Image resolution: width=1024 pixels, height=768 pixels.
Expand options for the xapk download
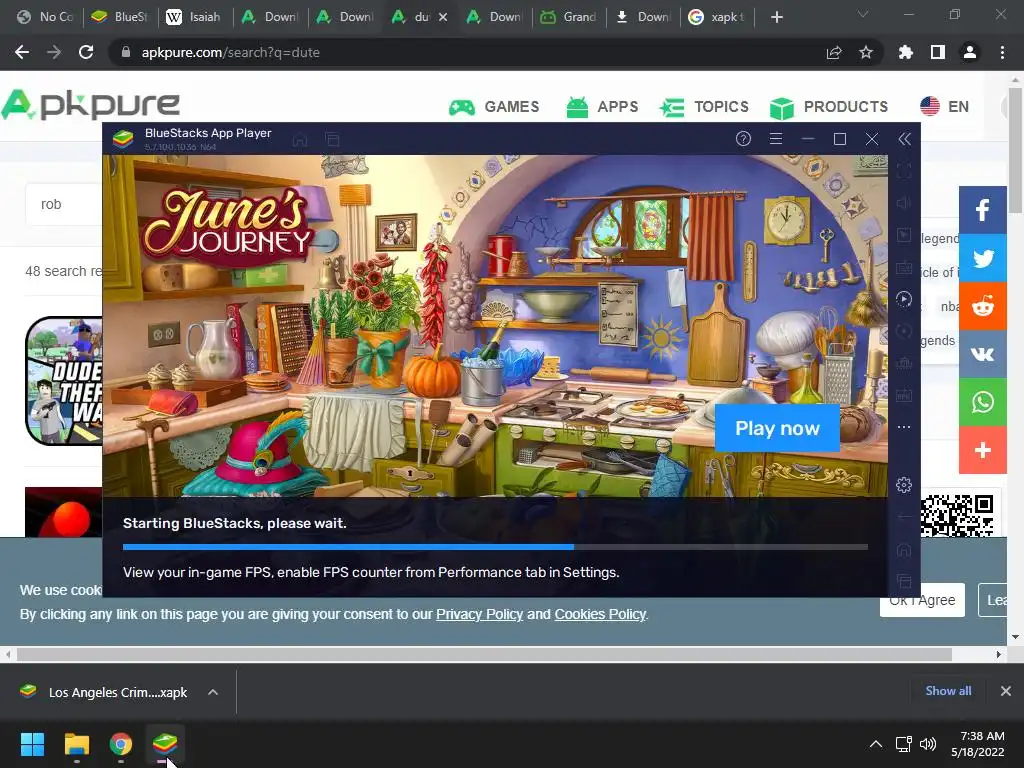[213, 692]
